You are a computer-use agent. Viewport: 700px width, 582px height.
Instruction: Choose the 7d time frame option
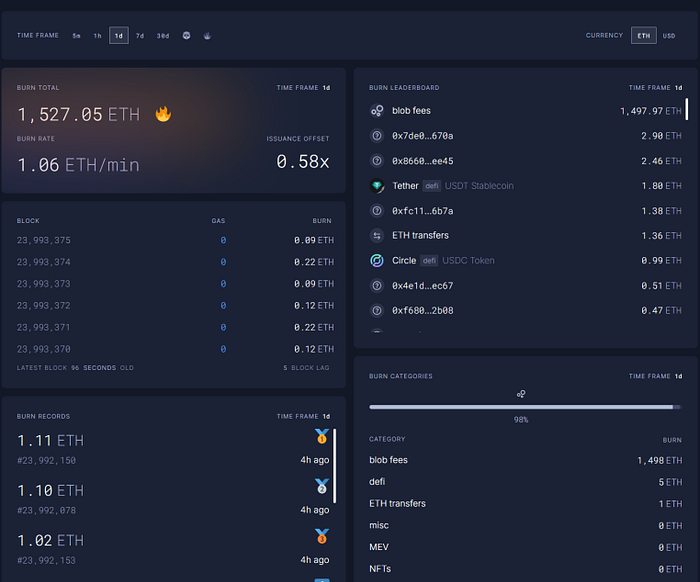[140, 36]
